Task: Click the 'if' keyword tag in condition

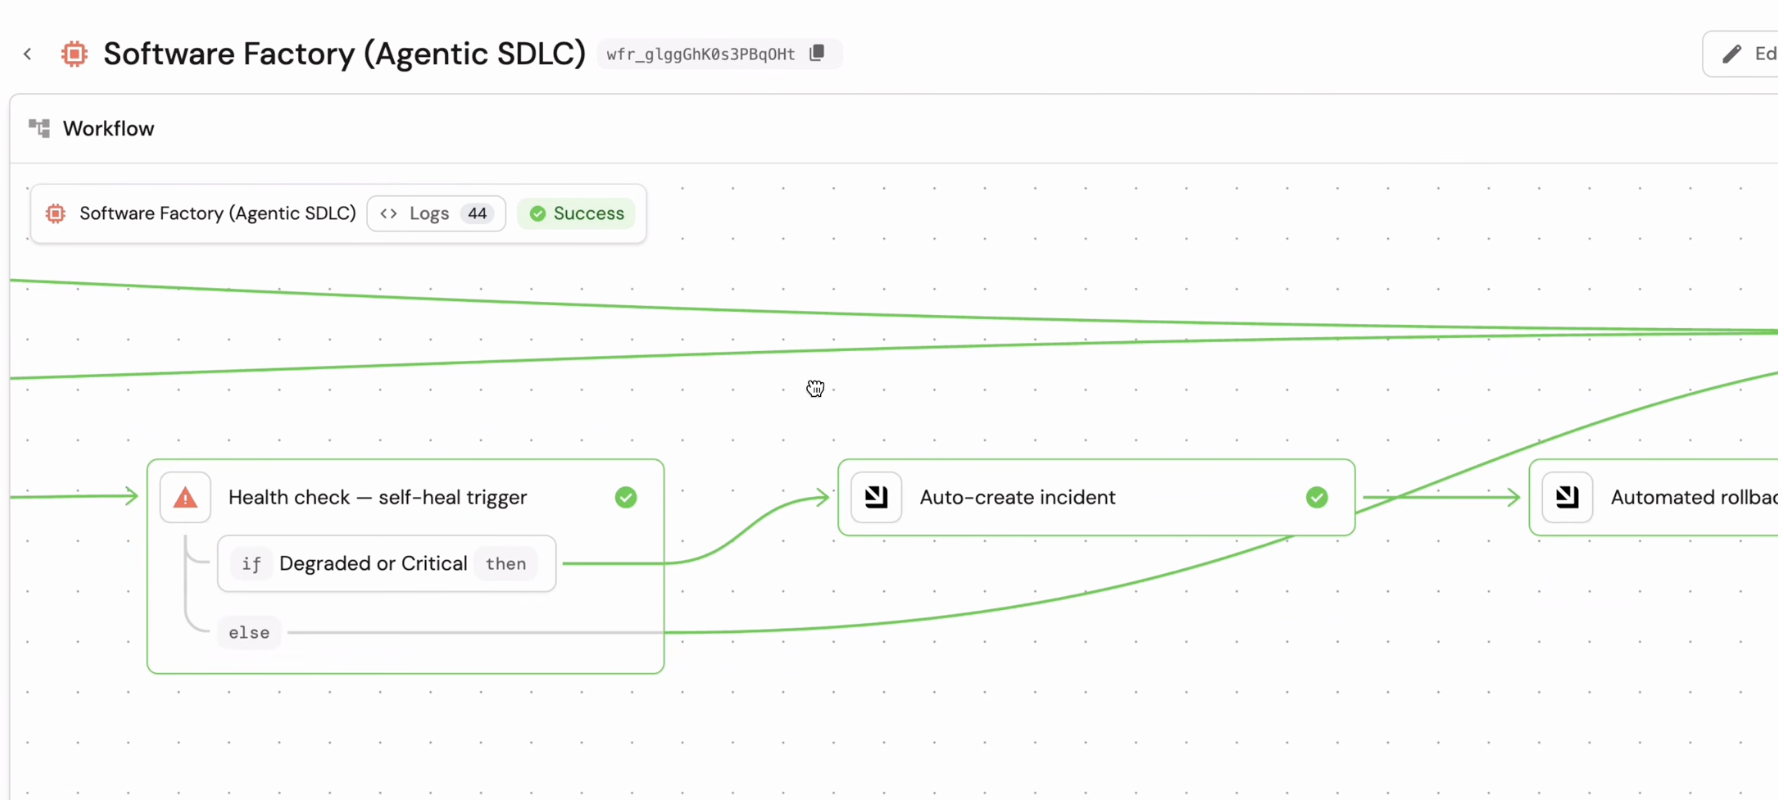Action: click(x=251, y=564)
